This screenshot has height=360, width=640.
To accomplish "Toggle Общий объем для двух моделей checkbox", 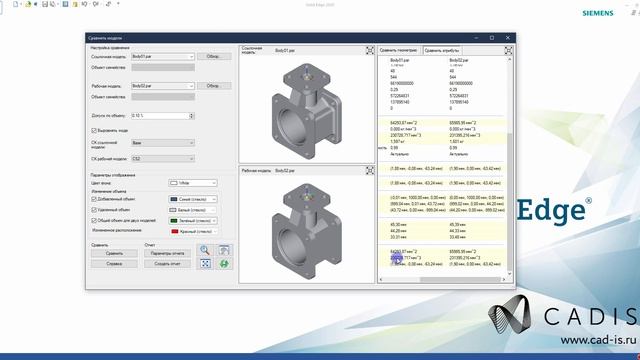I will pyautogui.click(x=94, y=220).
